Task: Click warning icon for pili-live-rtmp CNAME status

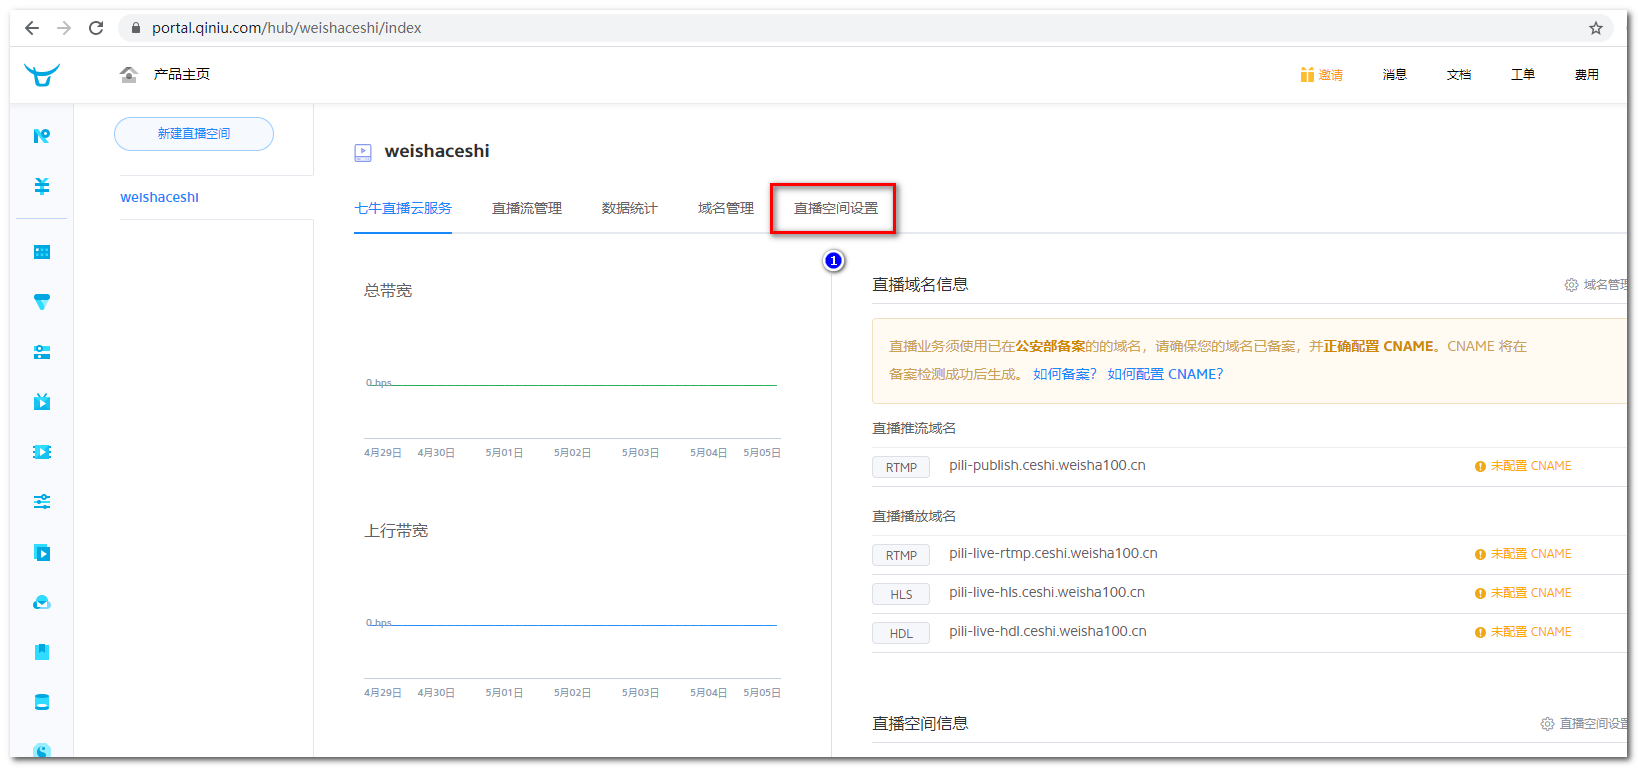Action: tap(1480, 555)
